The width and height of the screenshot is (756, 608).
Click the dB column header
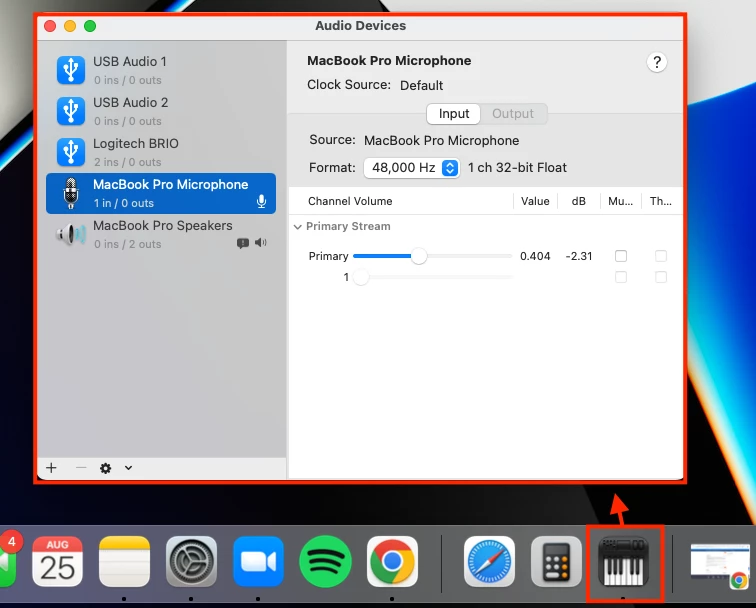coord(579,201)
